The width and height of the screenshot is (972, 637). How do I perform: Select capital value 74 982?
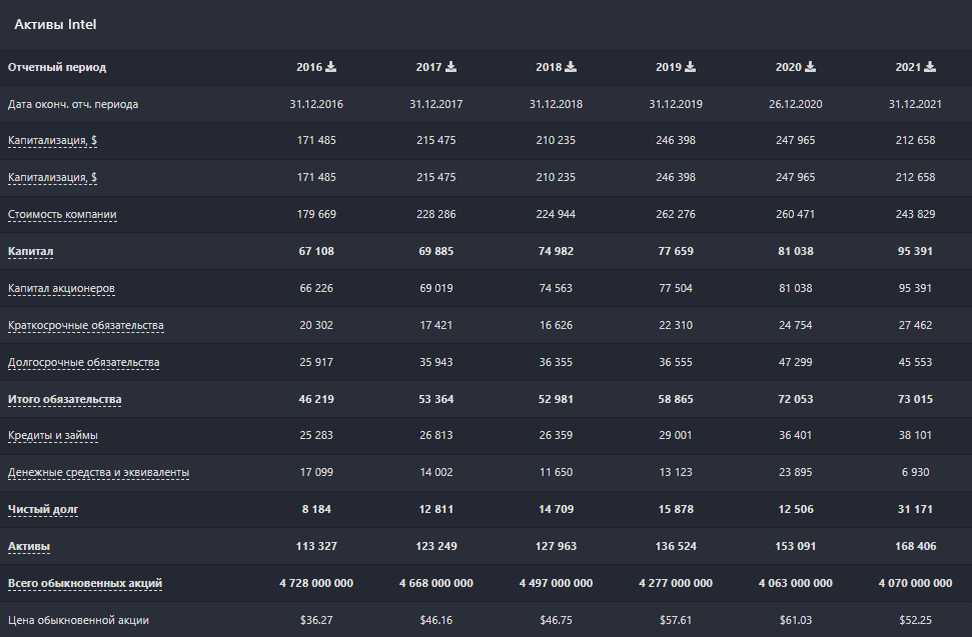556,252
